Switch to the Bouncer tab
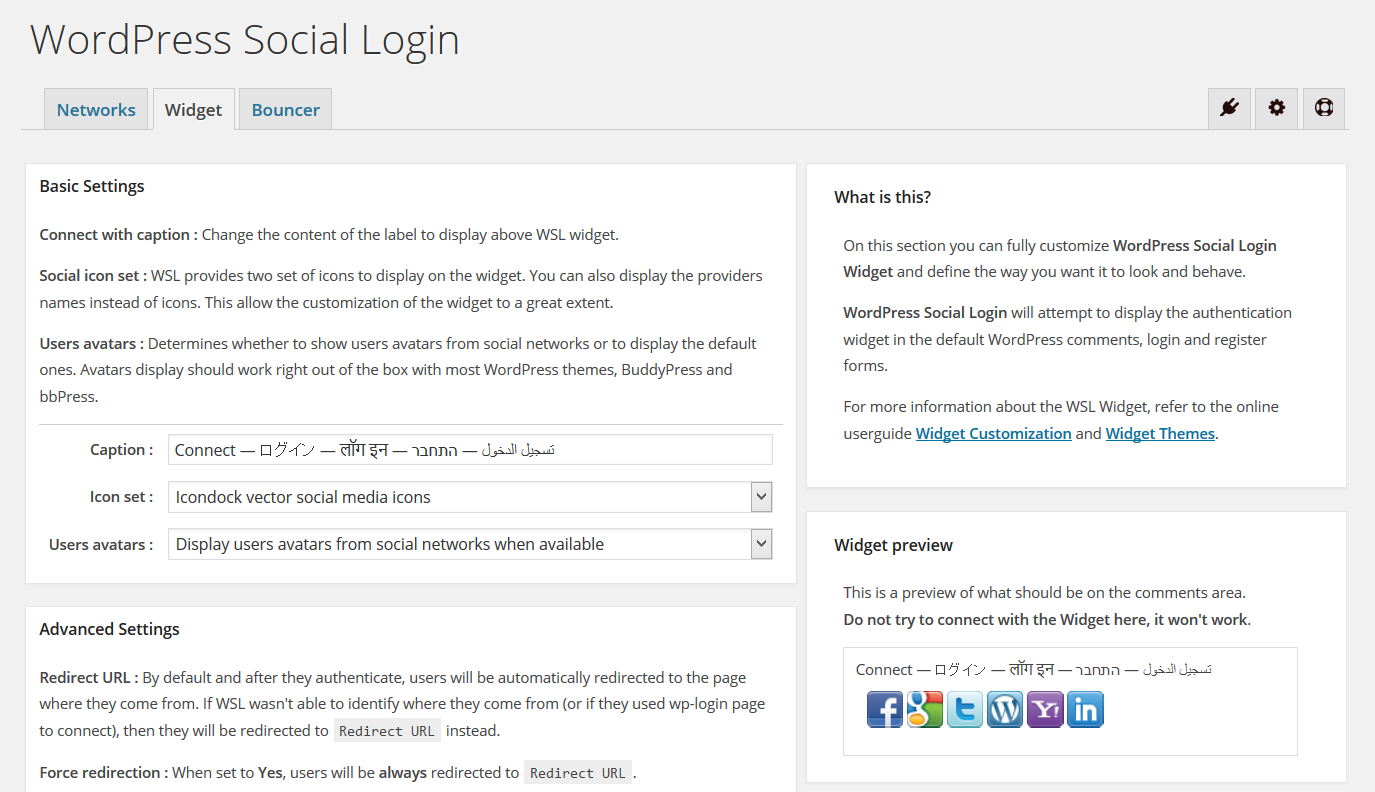The image size is (1375, 792). 285,110
